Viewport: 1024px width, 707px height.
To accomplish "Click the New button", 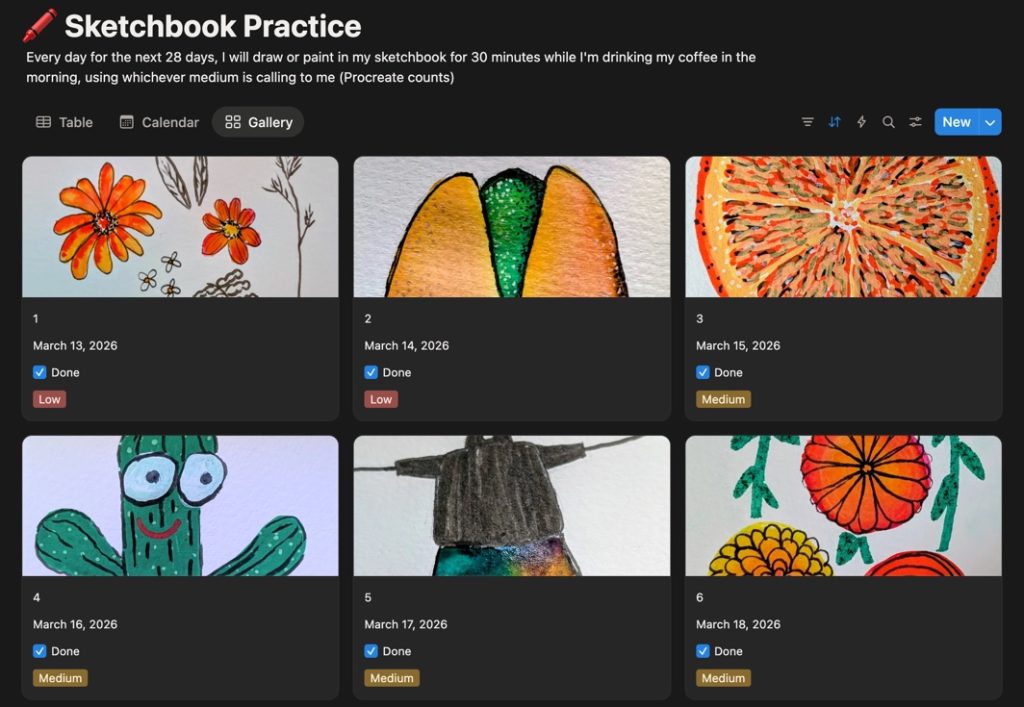I will pyautogui.click(x=956, y=121).
